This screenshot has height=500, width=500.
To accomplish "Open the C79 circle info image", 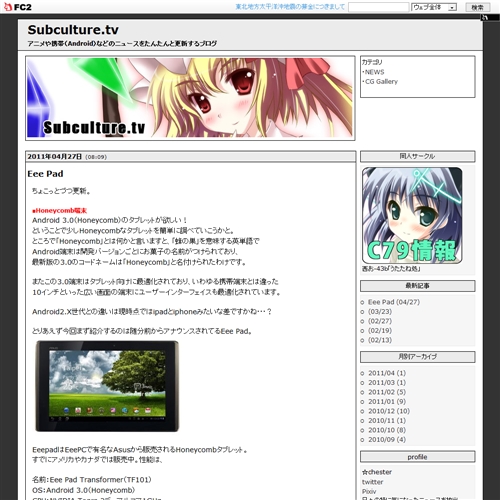I will click(x=412, y=215).
